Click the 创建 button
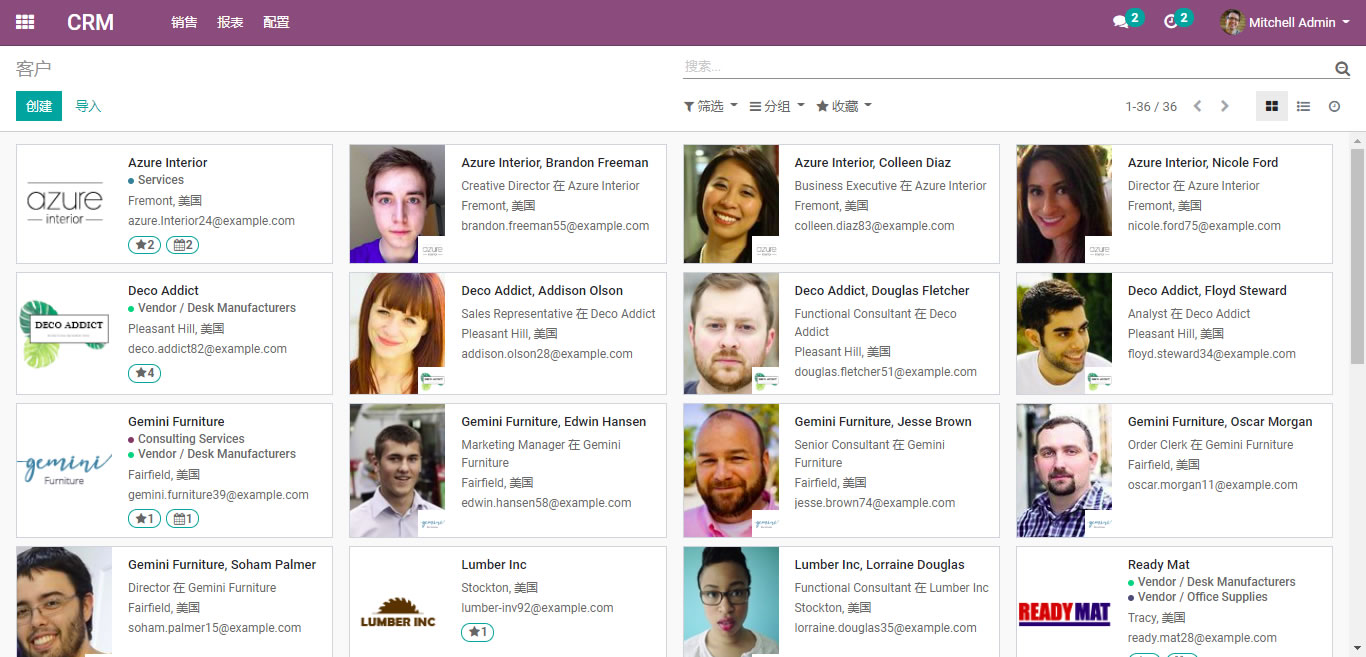The height and width of the screenshot is (657, 1366). point(39,106)
